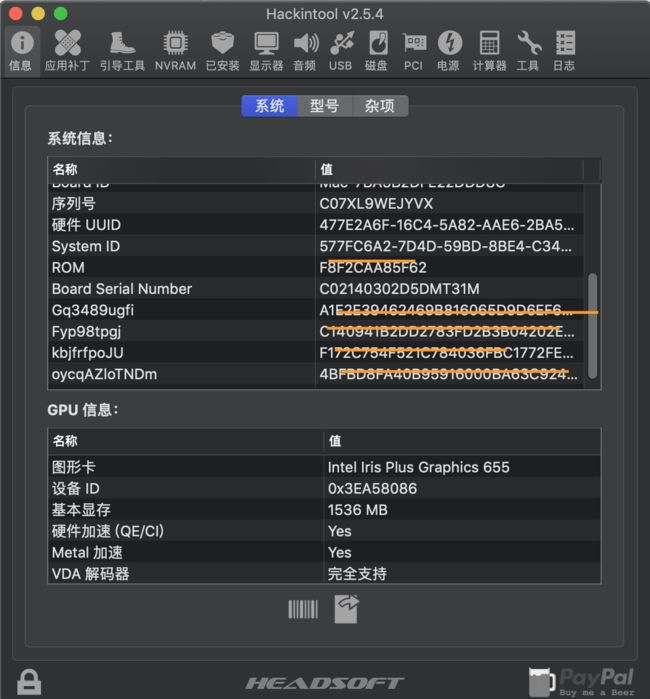Switch to the 型号 tab
Viewport: 650px width, 699px height.
coord(325,106)
